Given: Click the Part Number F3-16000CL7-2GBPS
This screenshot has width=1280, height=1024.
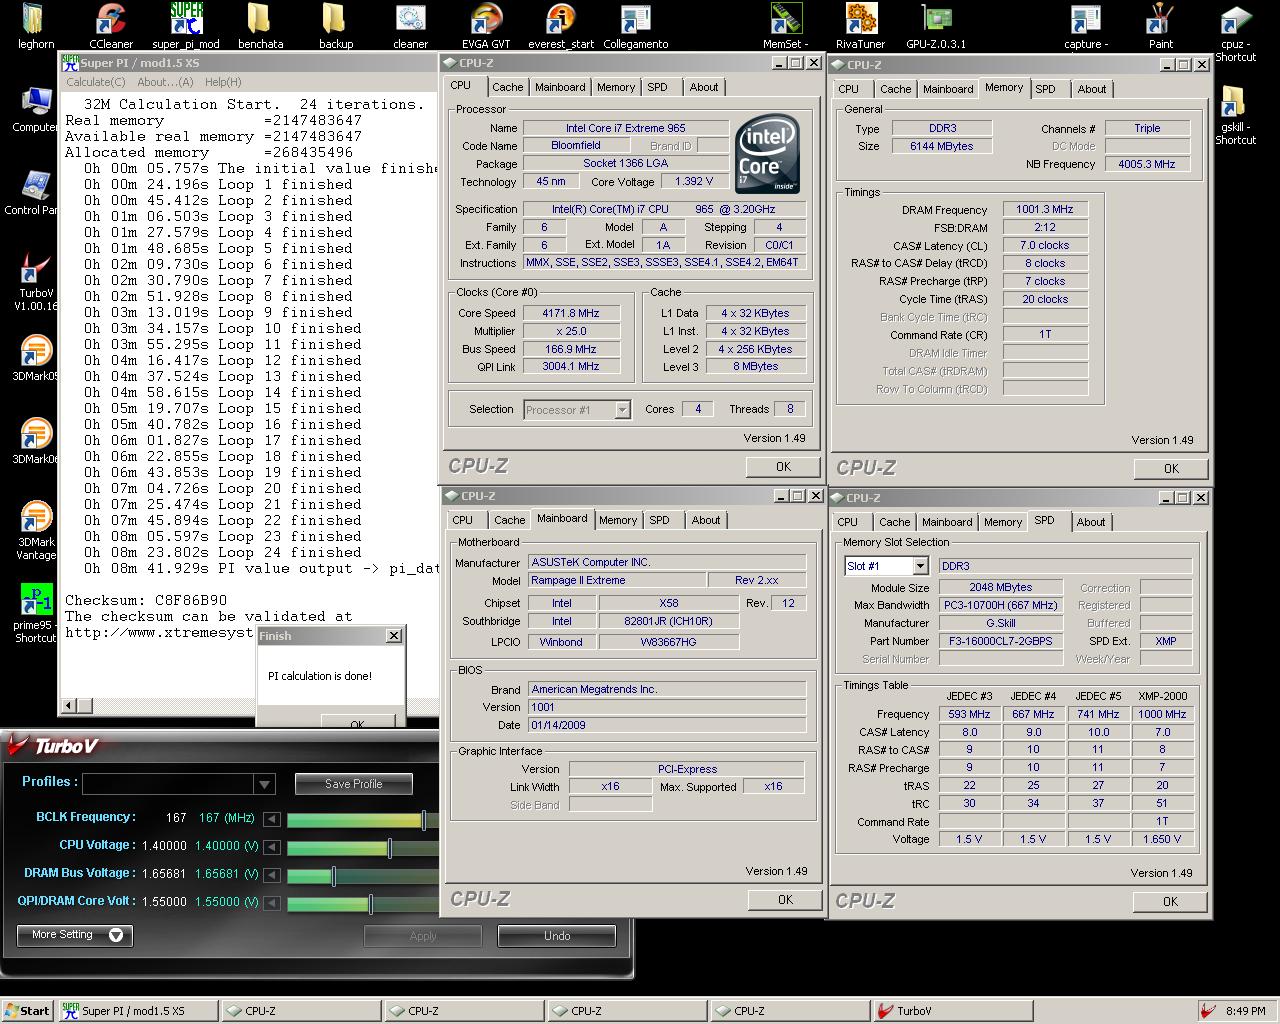Looking at the screenshot, I should coord(1002,641).
